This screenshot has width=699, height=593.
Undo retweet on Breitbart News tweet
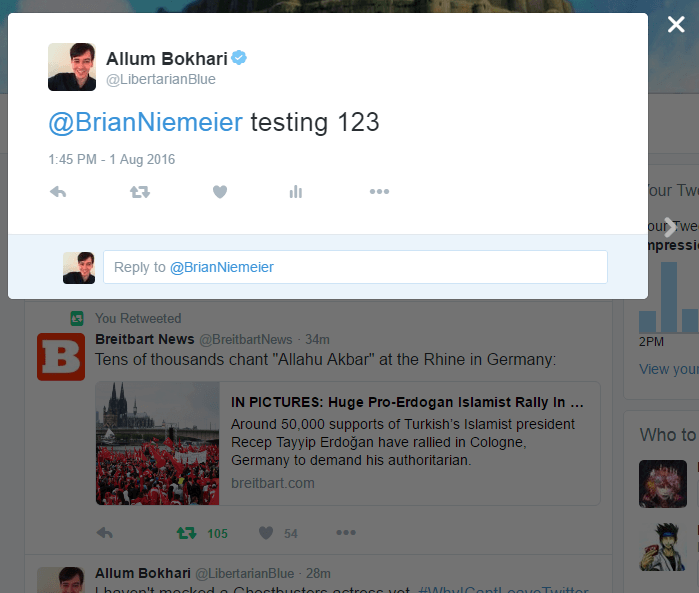186,533
